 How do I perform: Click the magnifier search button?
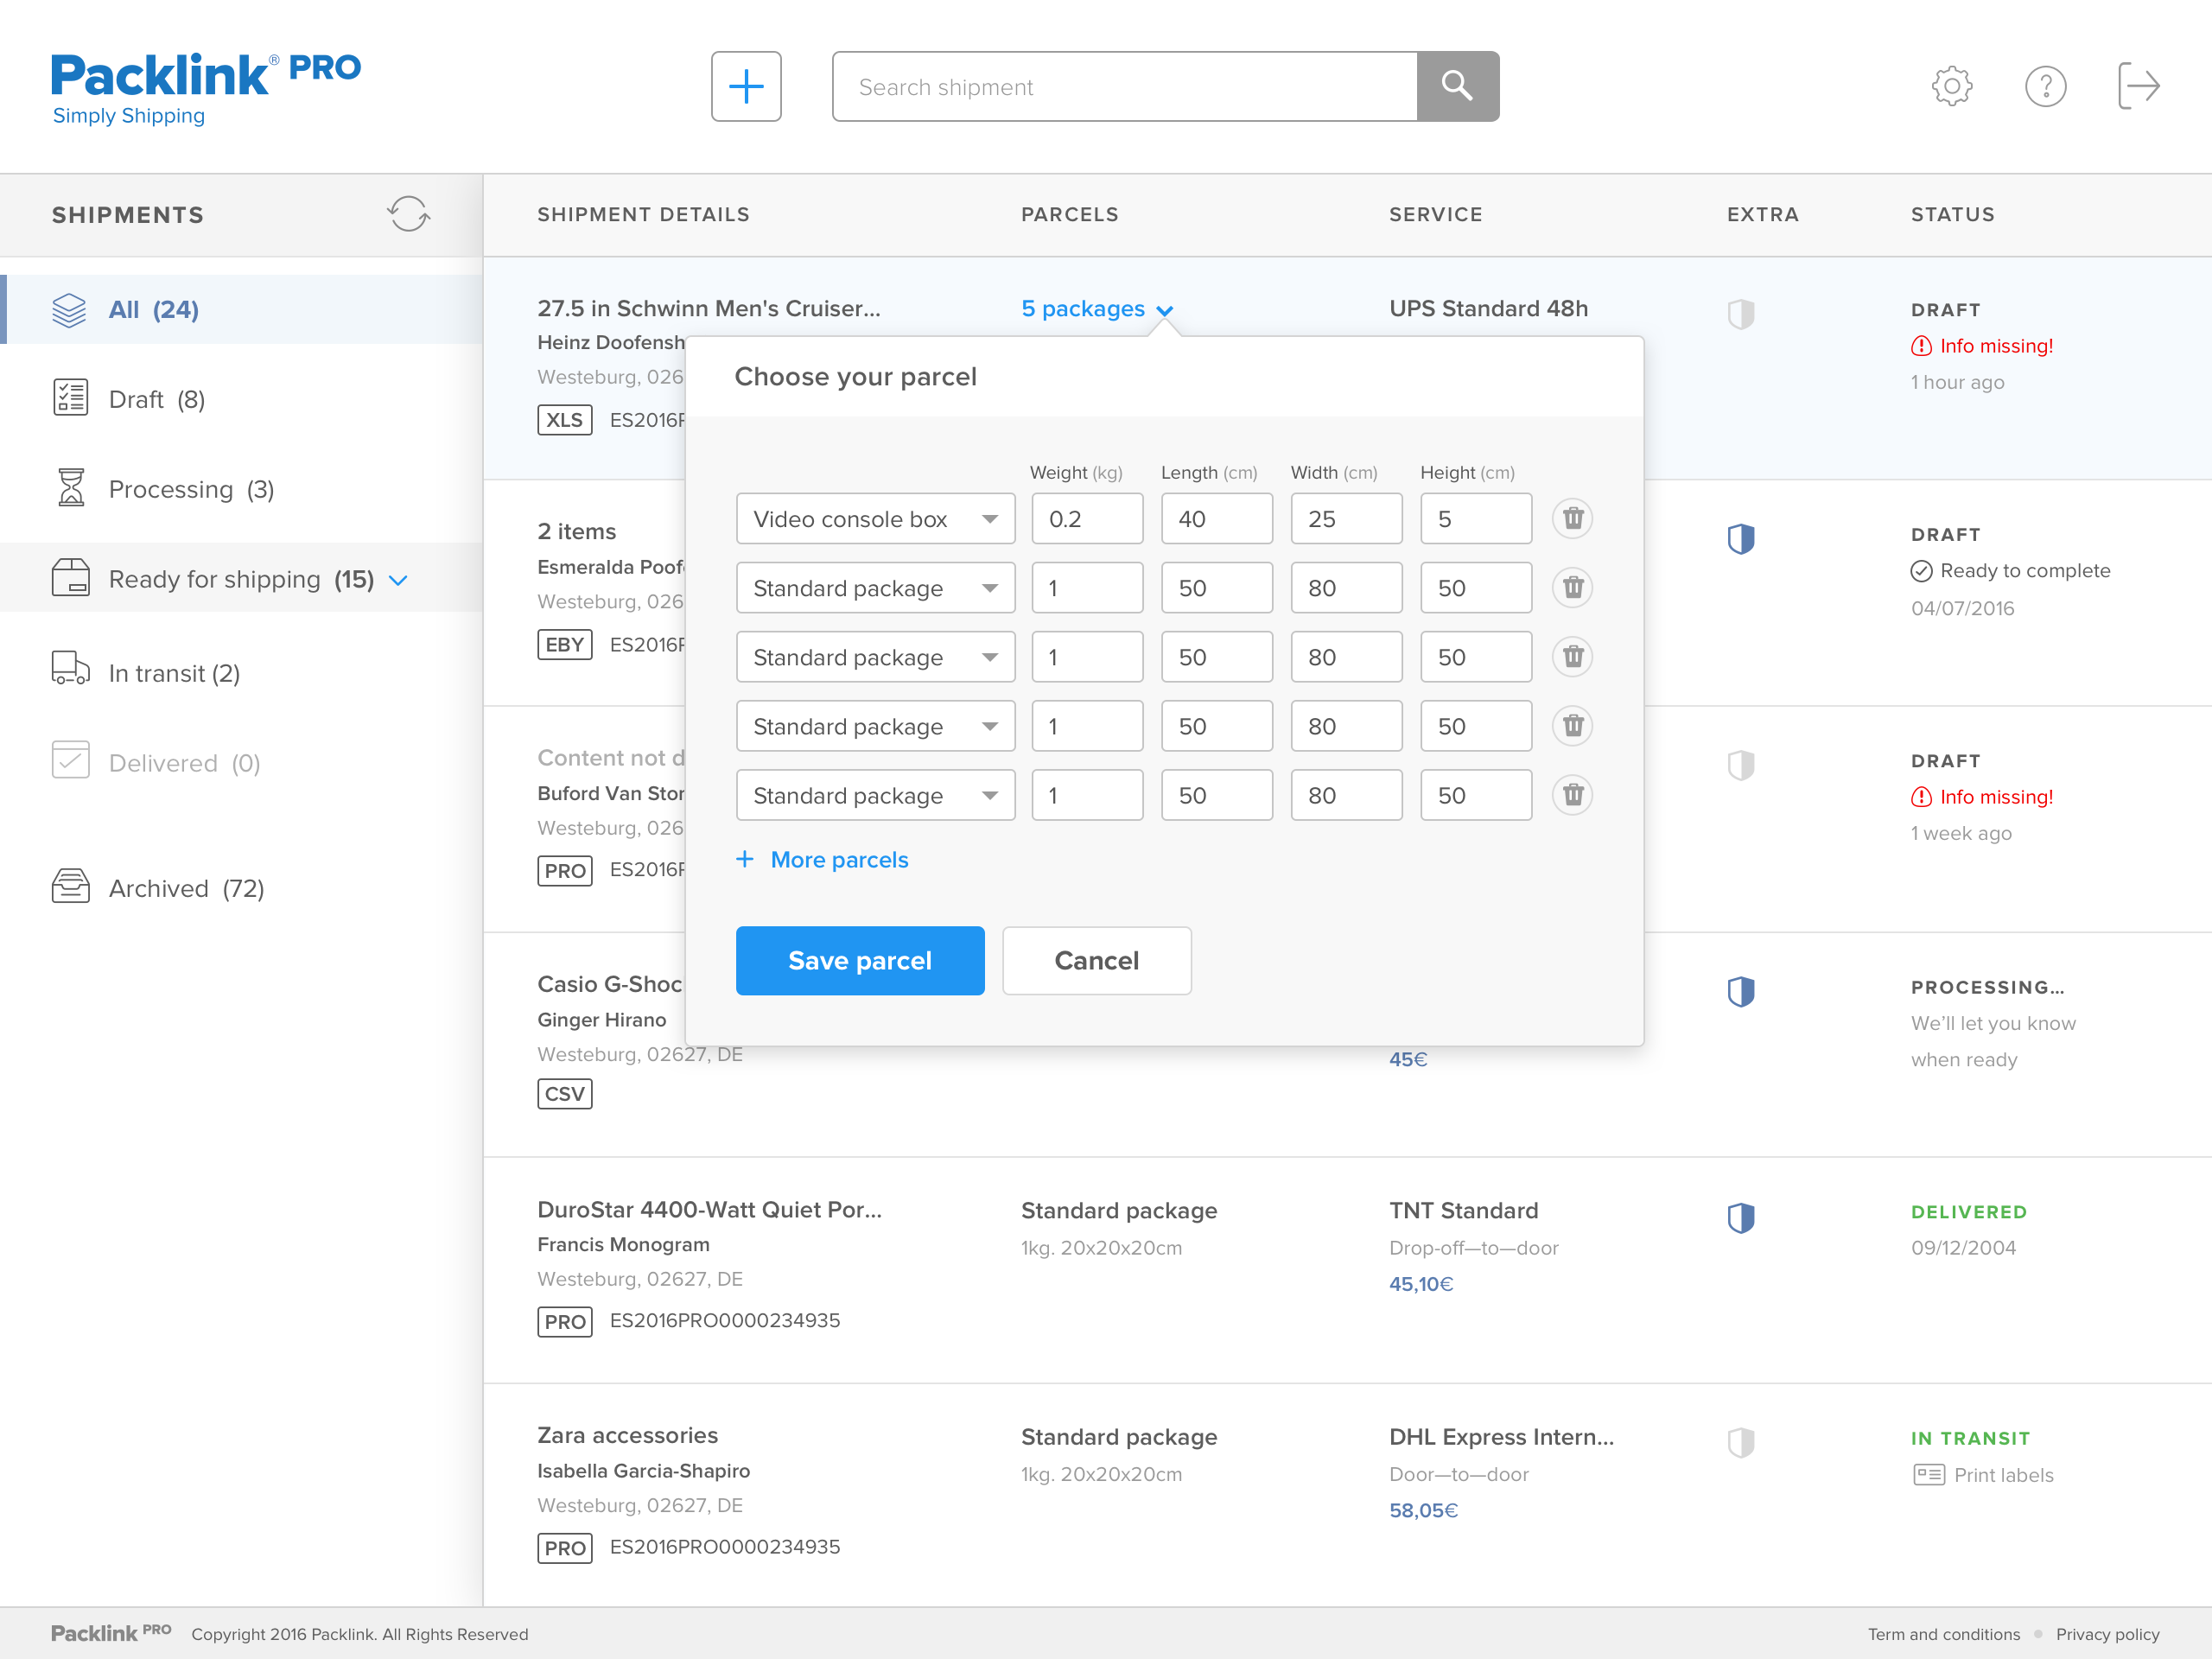1456,87
